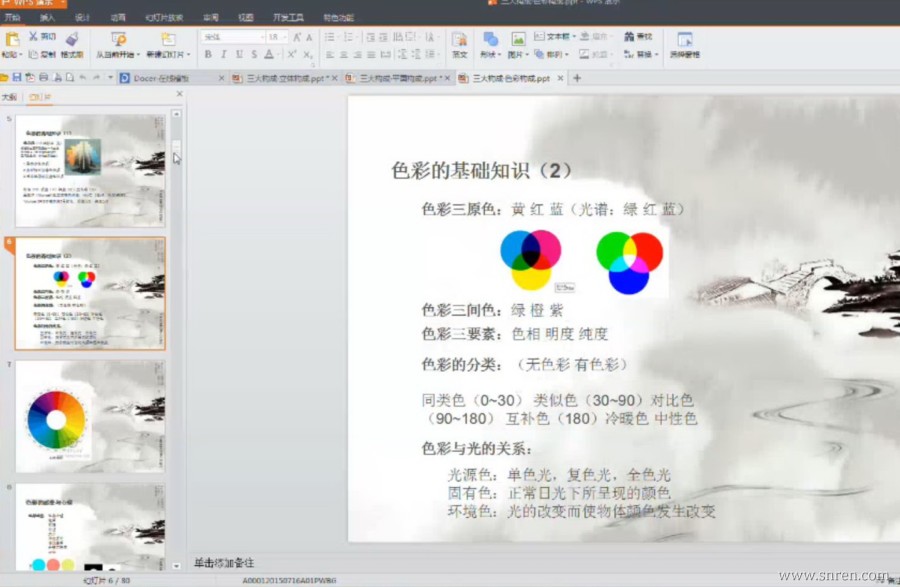Select slide 8 thumbnail
Screen dimensions: 900x587
coord(90,527)
